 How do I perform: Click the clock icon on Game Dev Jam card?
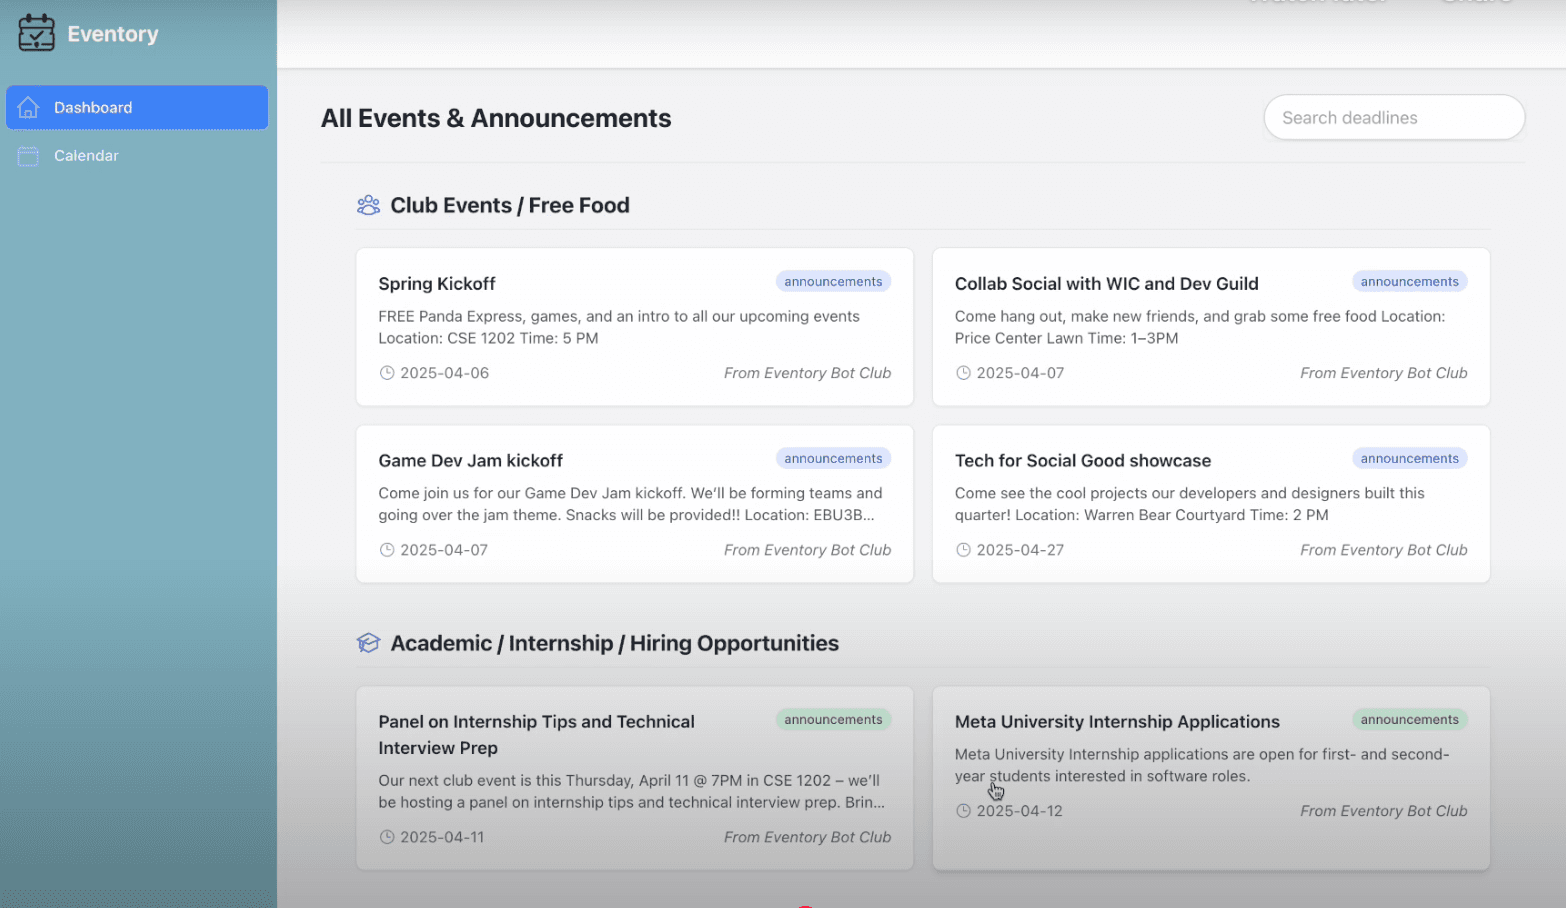click(x=387, y=549)
